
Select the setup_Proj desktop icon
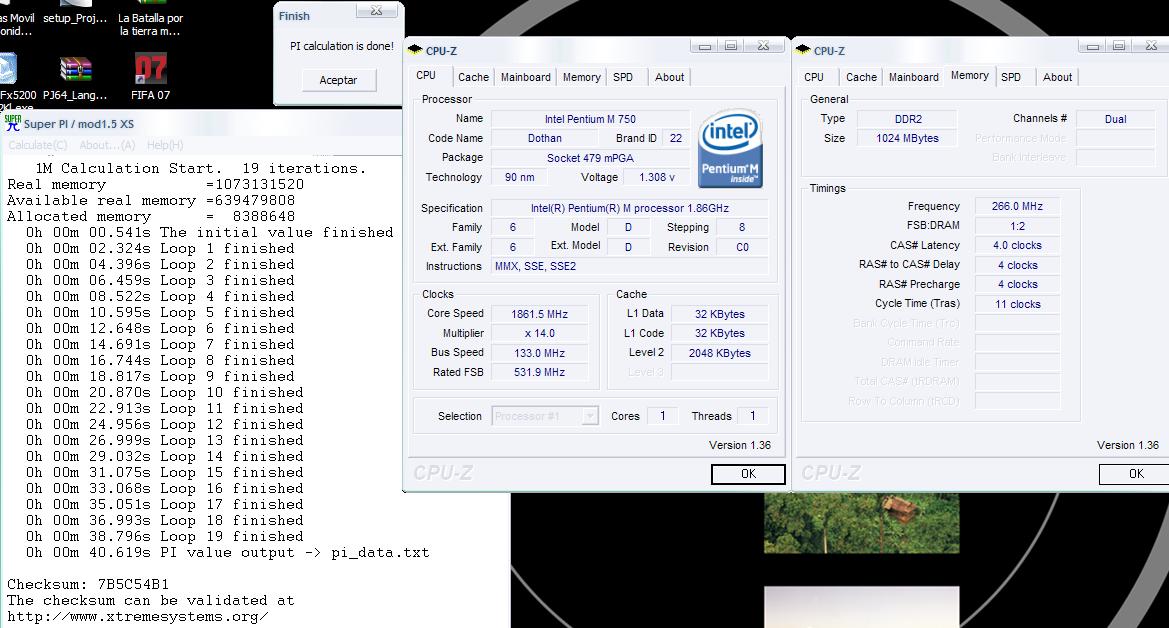click(x=75, y=22)
